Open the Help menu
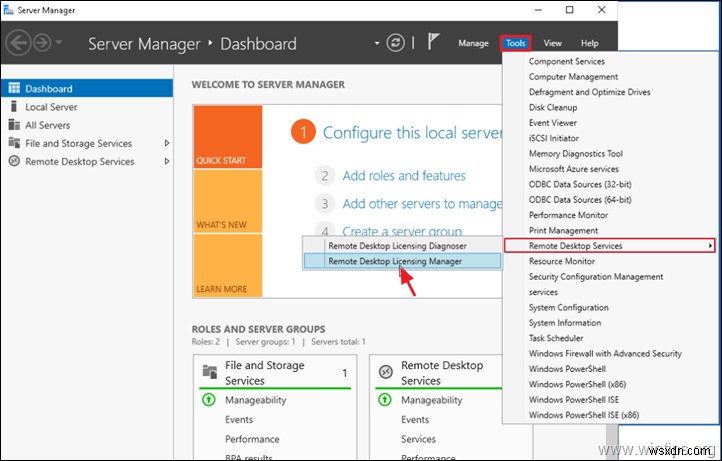 589,43
